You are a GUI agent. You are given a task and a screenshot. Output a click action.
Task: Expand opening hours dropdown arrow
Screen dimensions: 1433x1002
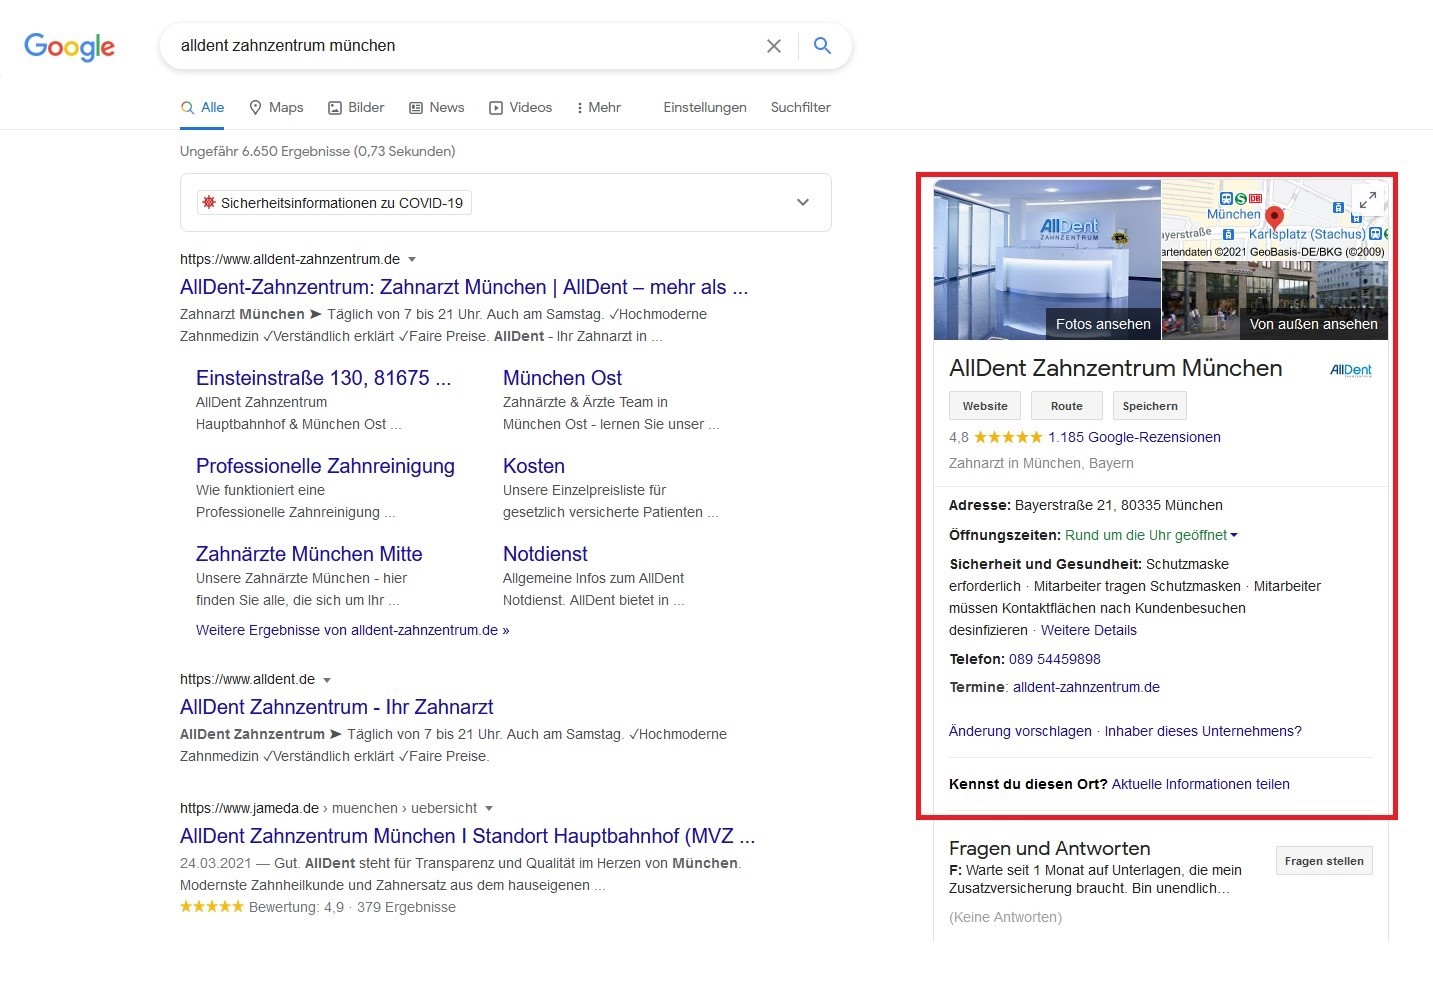(x=1234, y=536)
